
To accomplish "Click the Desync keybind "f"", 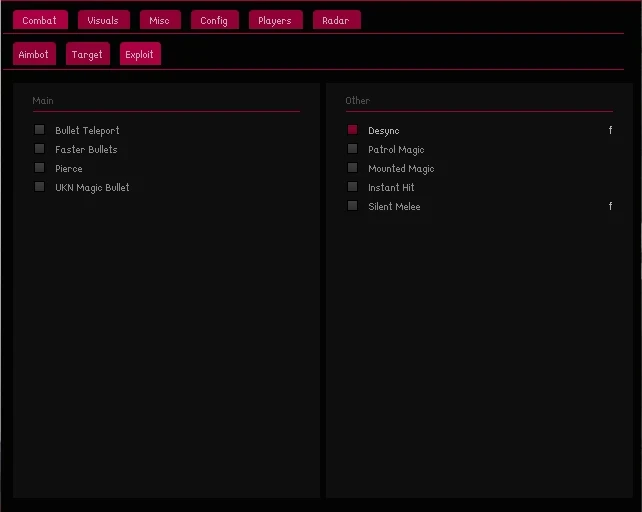I will (610, 130).
